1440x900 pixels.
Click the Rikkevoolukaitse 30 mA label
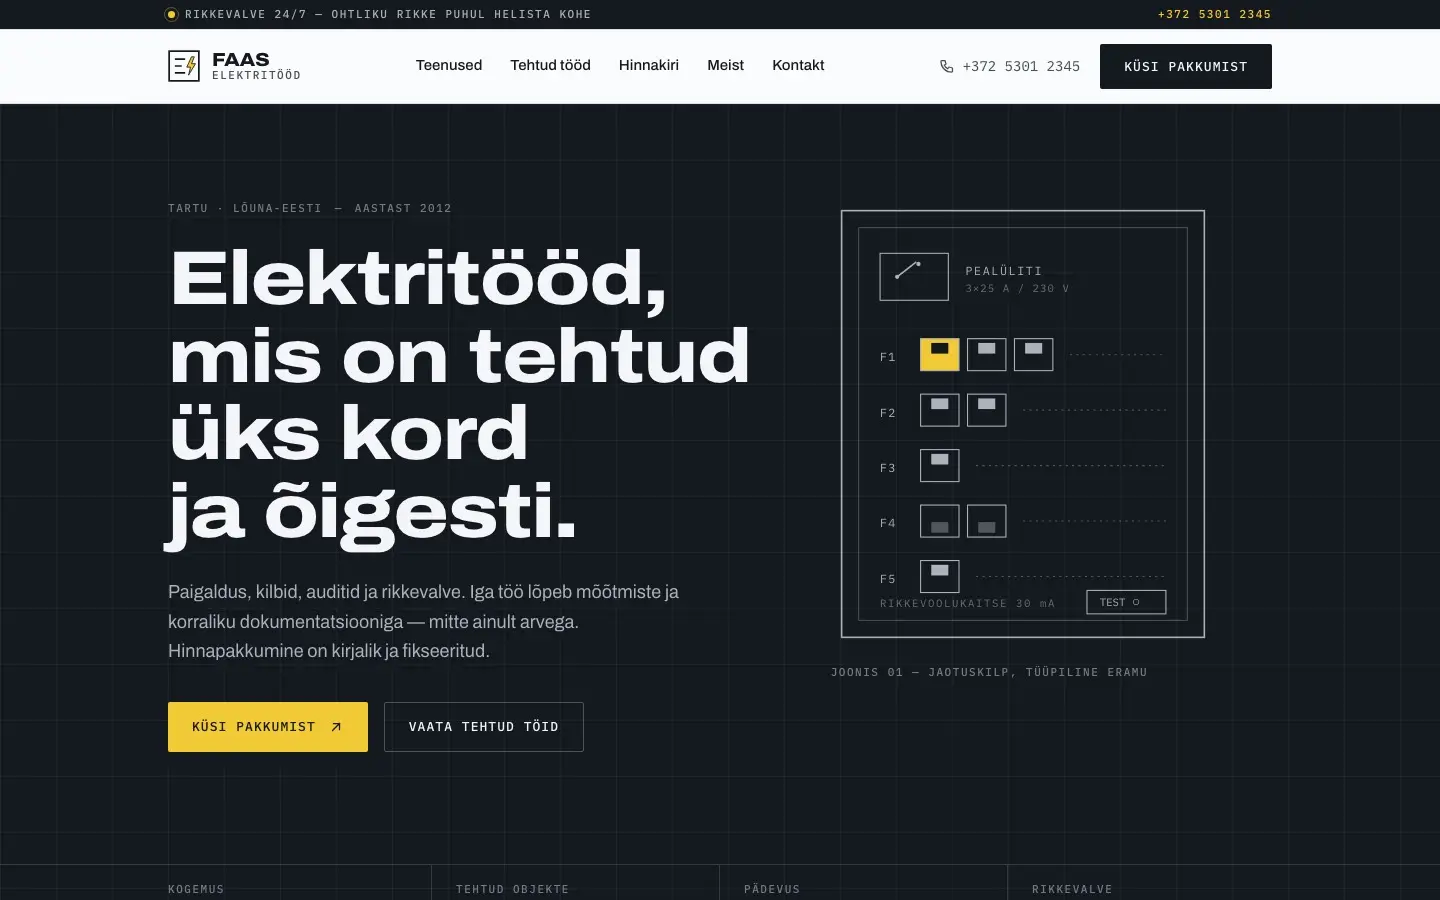pyautogui.click(x=967, y=604)
